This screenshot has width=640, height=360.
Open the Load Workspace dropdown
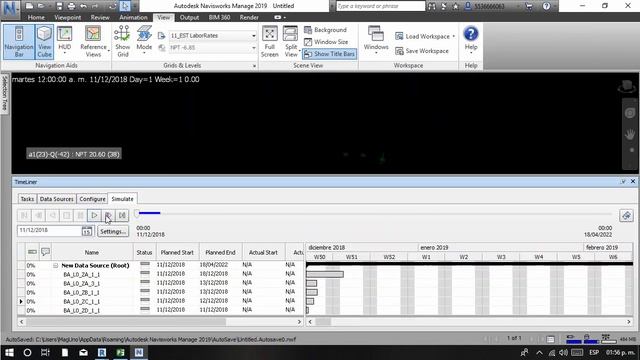click(x=425, y=36)
